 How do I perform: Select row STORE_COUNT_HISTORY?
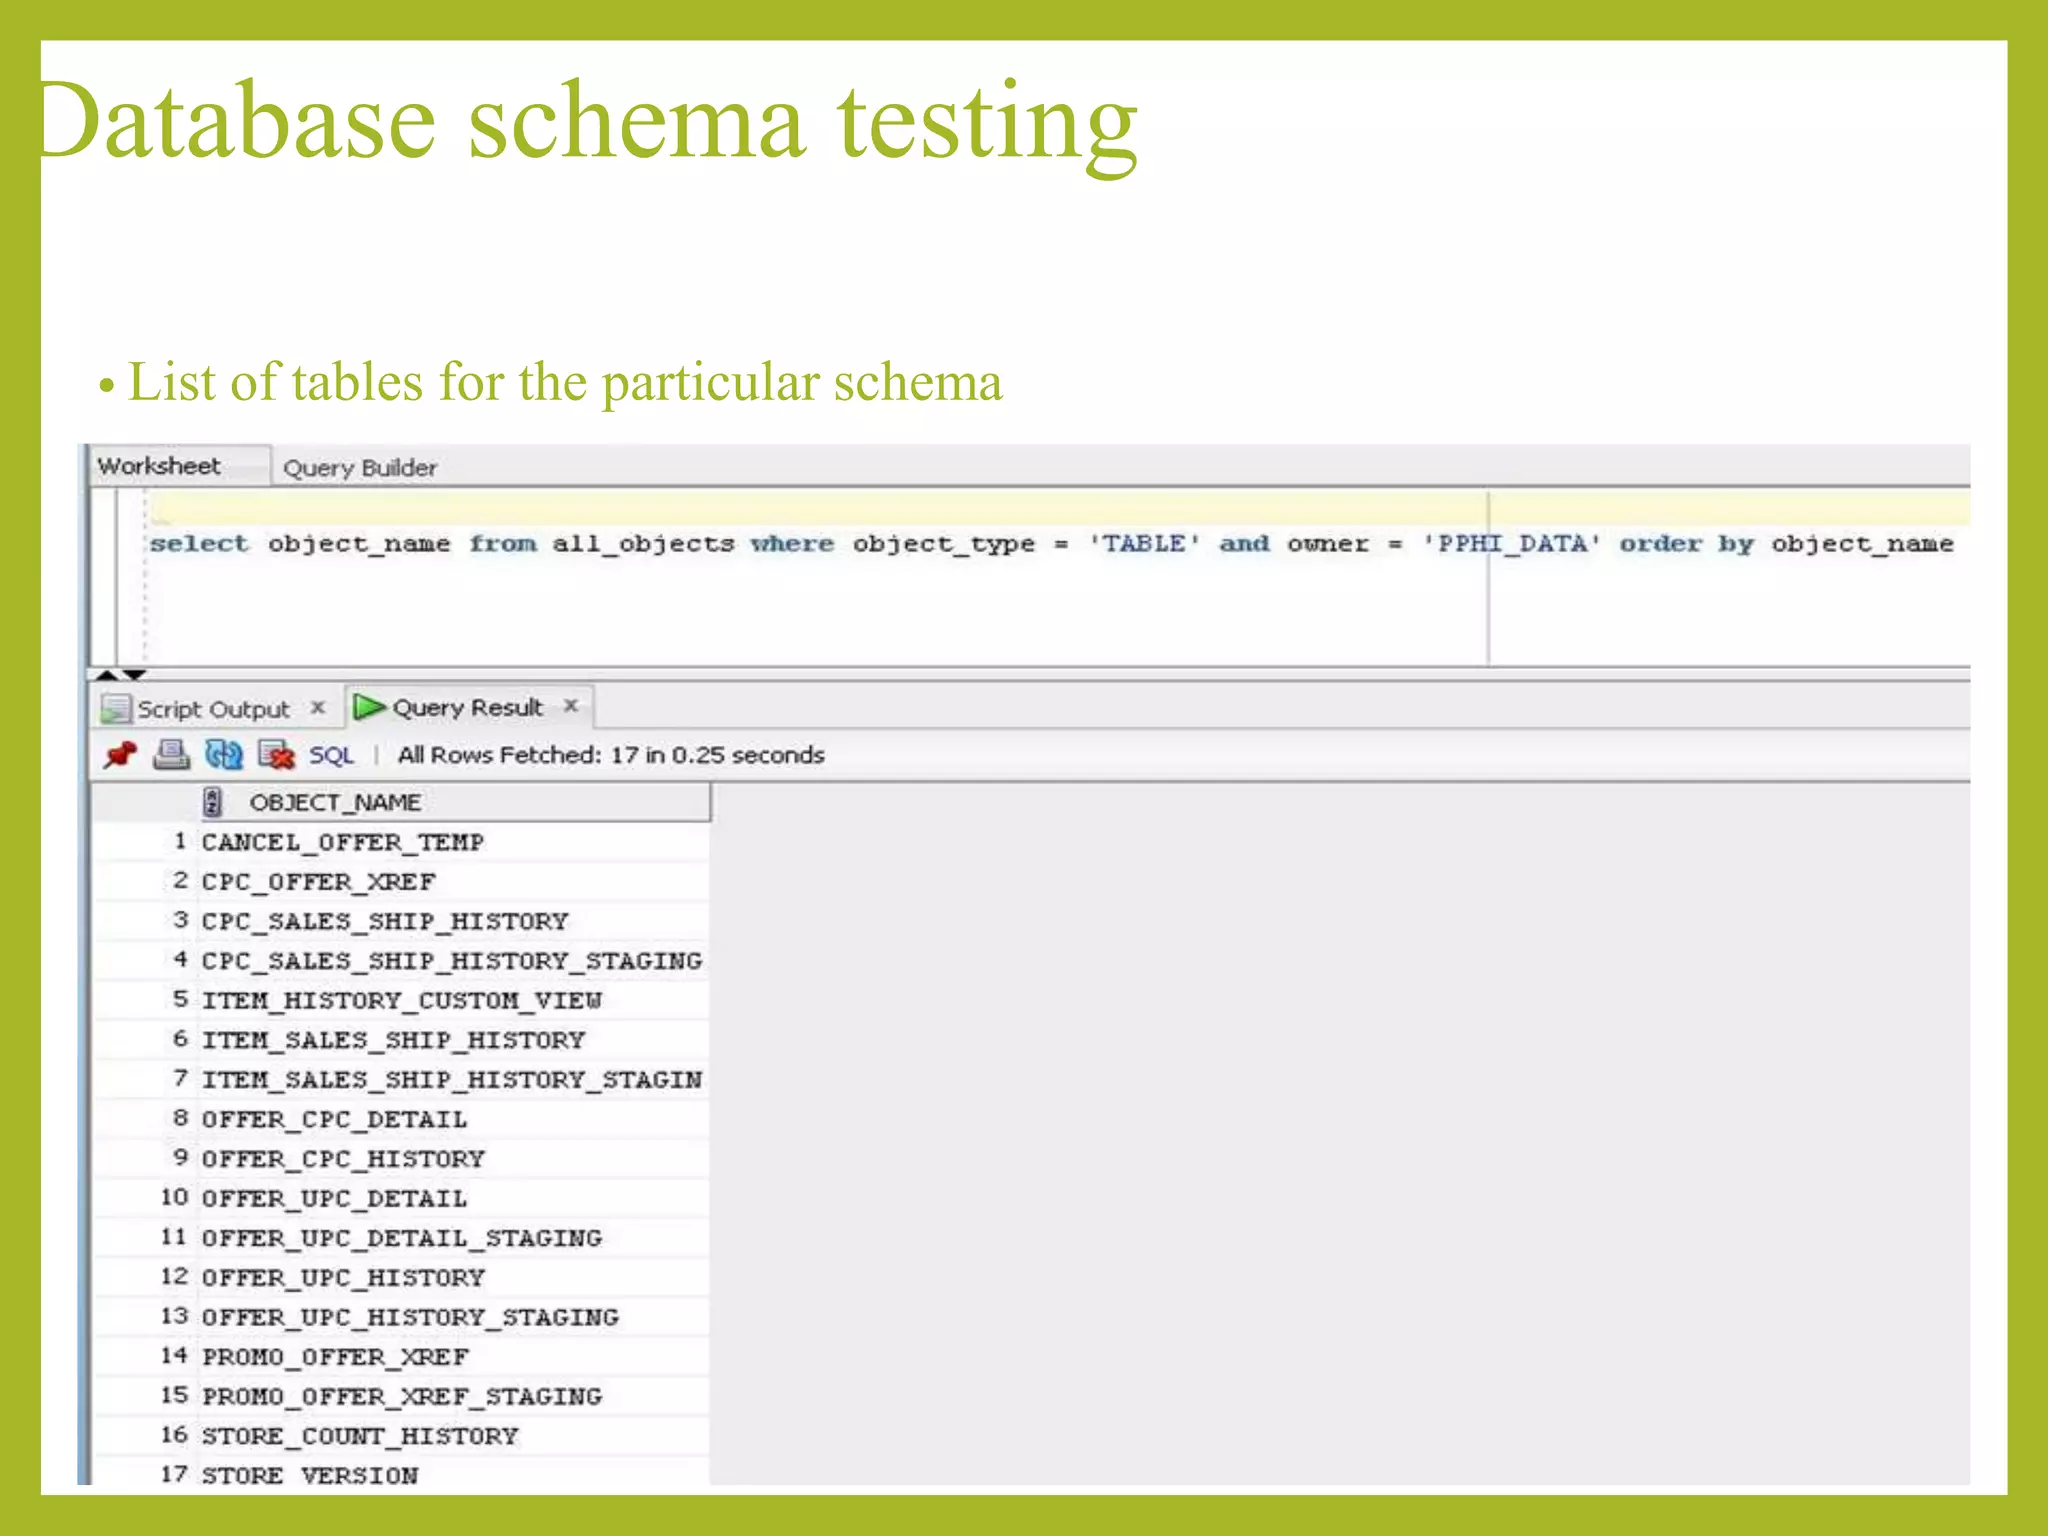[402, 1436]
